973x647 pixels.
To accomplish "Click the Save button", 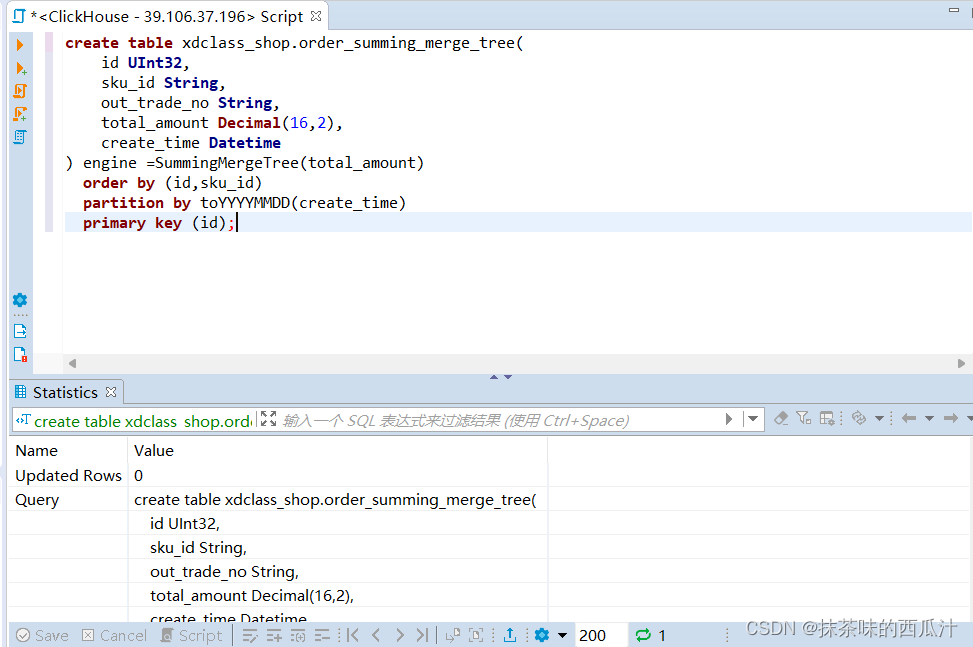I will click(x=42, y=635).
